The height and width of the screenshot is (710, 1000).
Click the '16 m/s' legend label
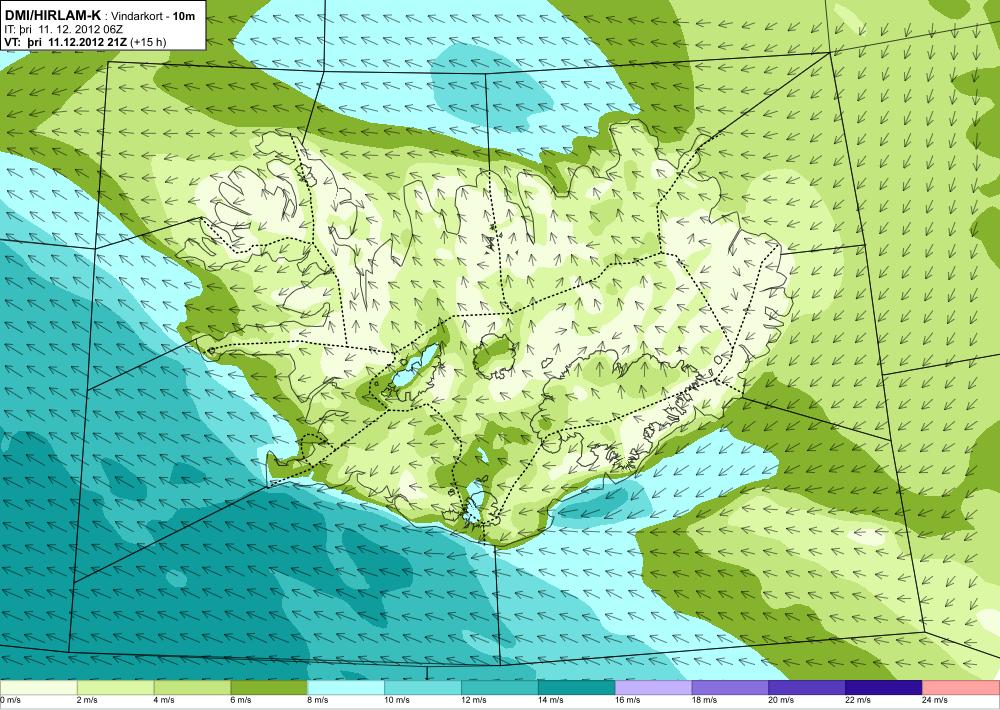pos(627,700)
